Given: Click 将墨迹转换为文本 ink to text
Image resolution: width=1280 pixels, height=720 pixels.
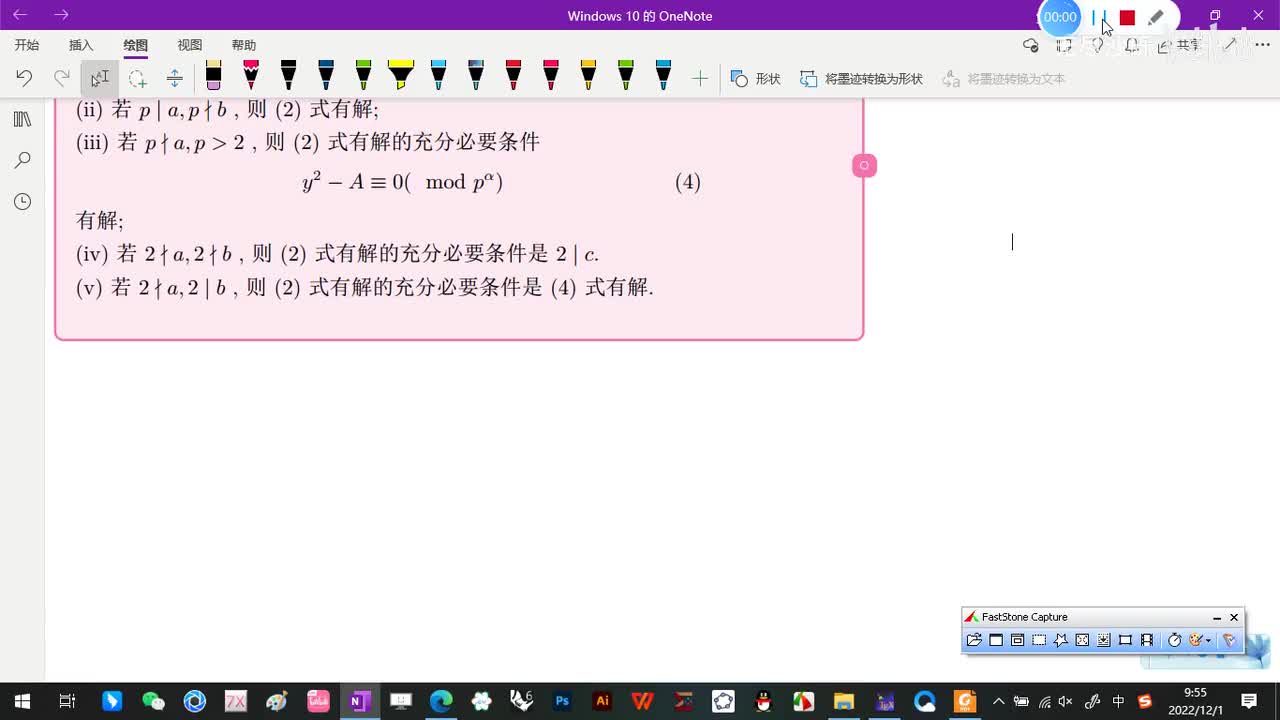Looking at the screenshot, I should 1004,78.
